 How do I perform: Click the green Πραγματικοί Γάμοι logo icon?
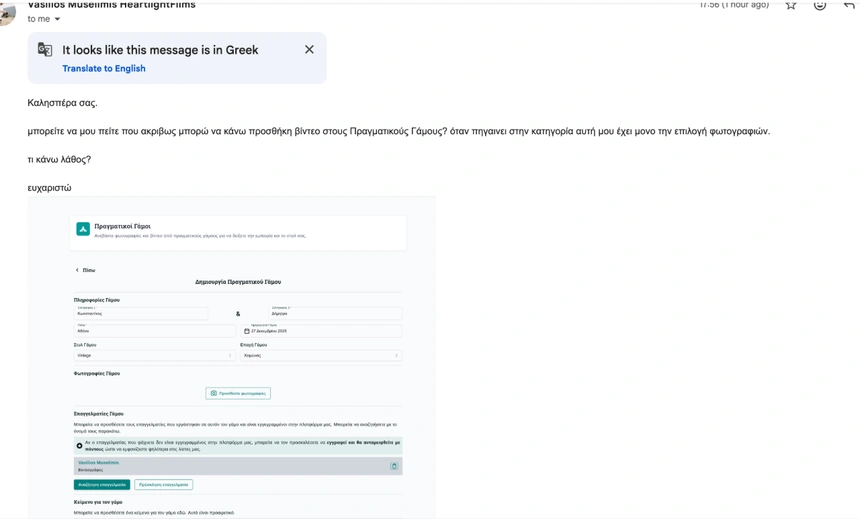(83, 229)
